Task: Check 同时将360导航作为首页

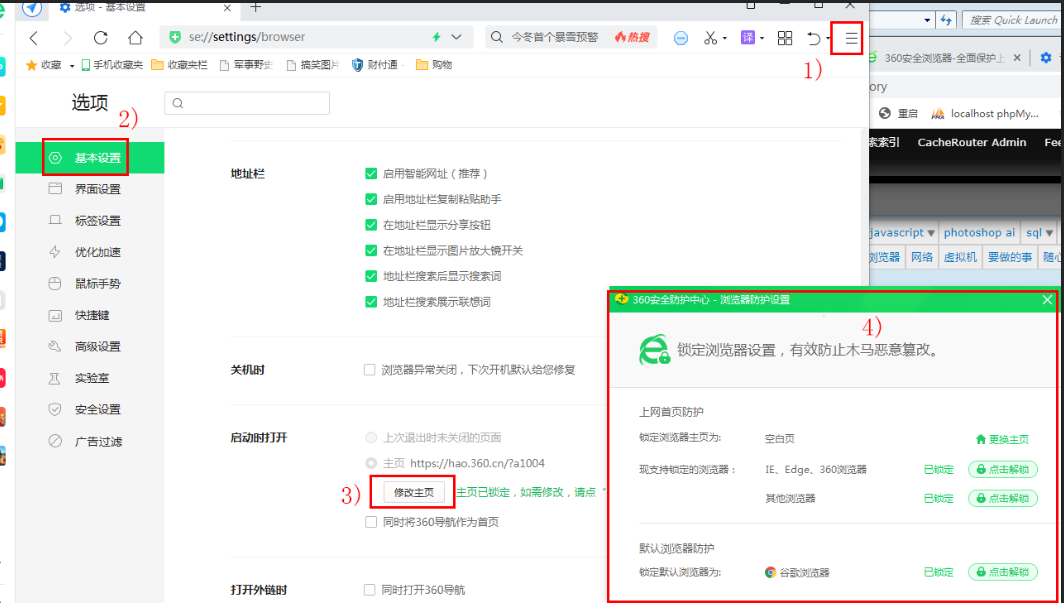Action: 370,522
